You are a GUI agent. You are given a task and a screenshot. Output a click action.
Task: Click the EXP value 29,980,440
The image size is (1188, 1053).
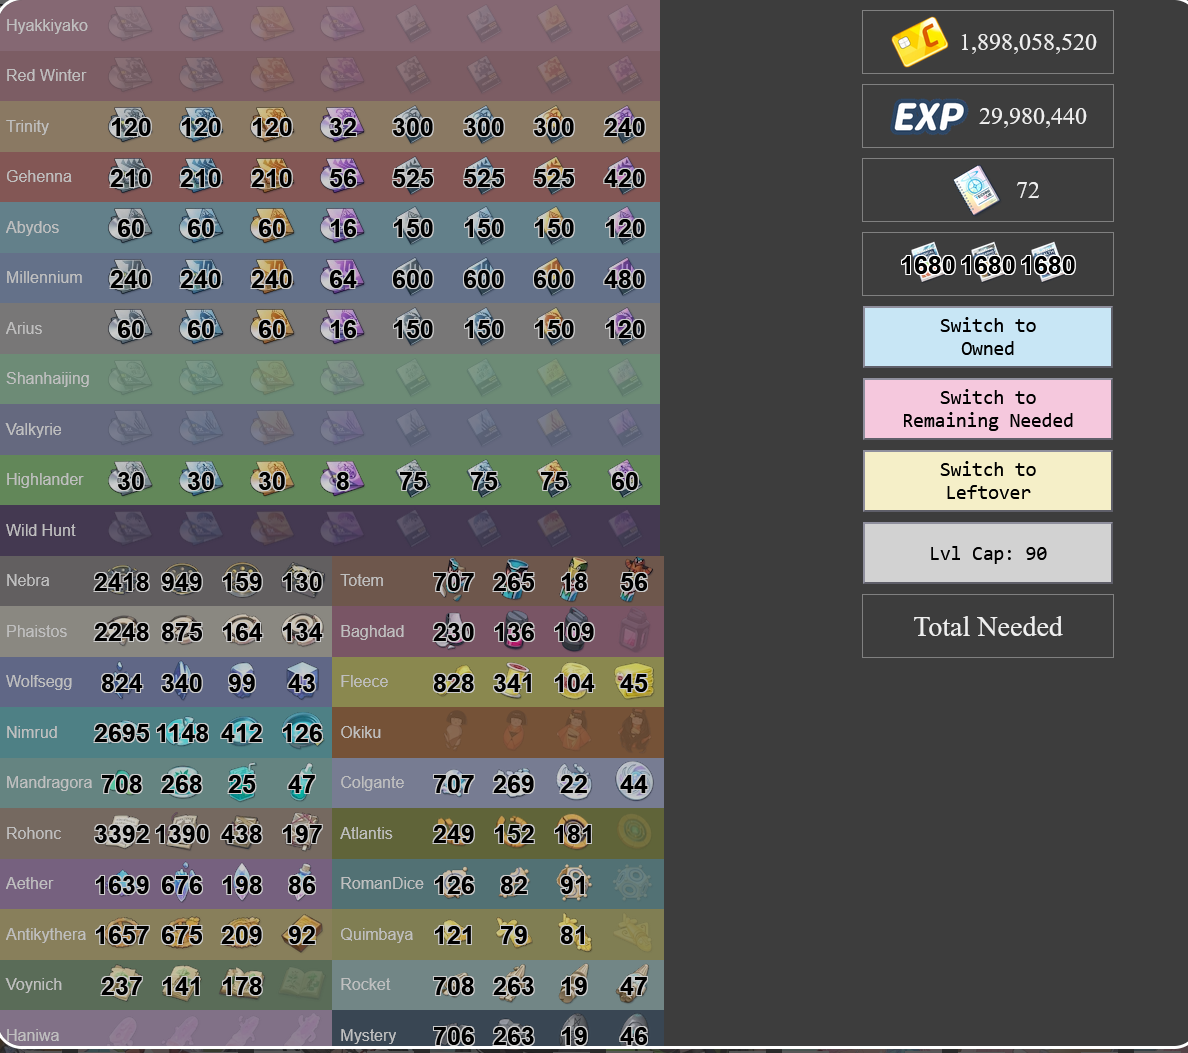(x=1033, y=116)
